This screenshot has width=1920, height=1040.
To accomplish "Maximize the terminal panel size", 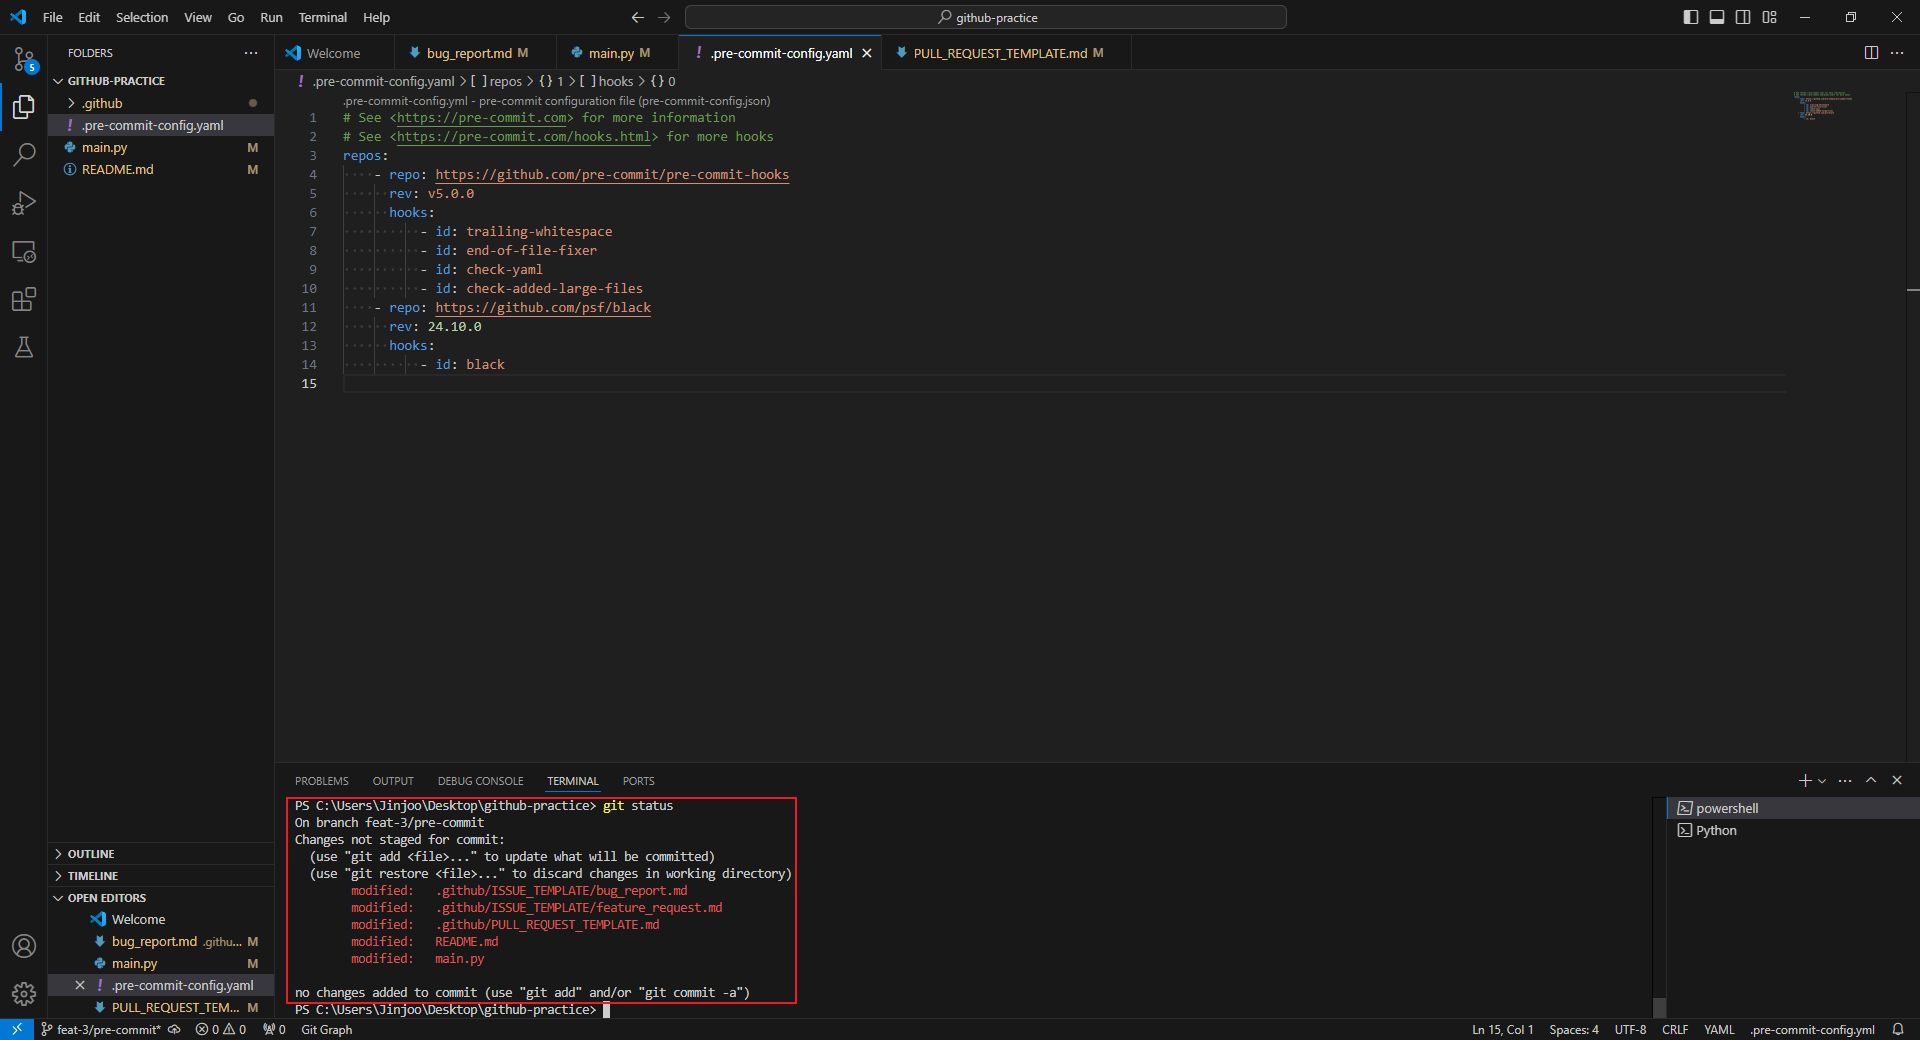I will 1871,780.
